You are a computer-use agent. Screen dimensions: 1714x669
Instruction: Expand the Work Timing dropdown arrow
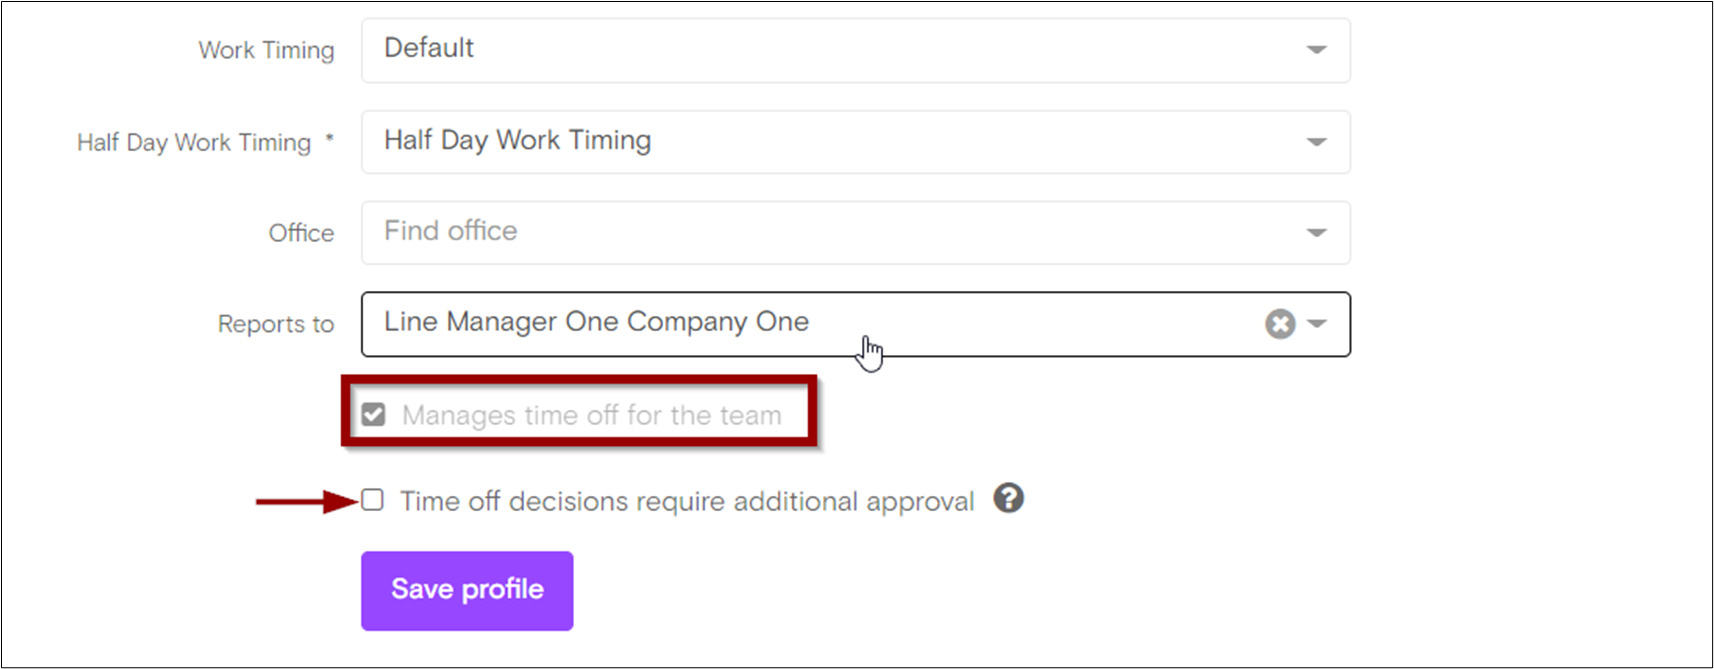click(1316, 50)
